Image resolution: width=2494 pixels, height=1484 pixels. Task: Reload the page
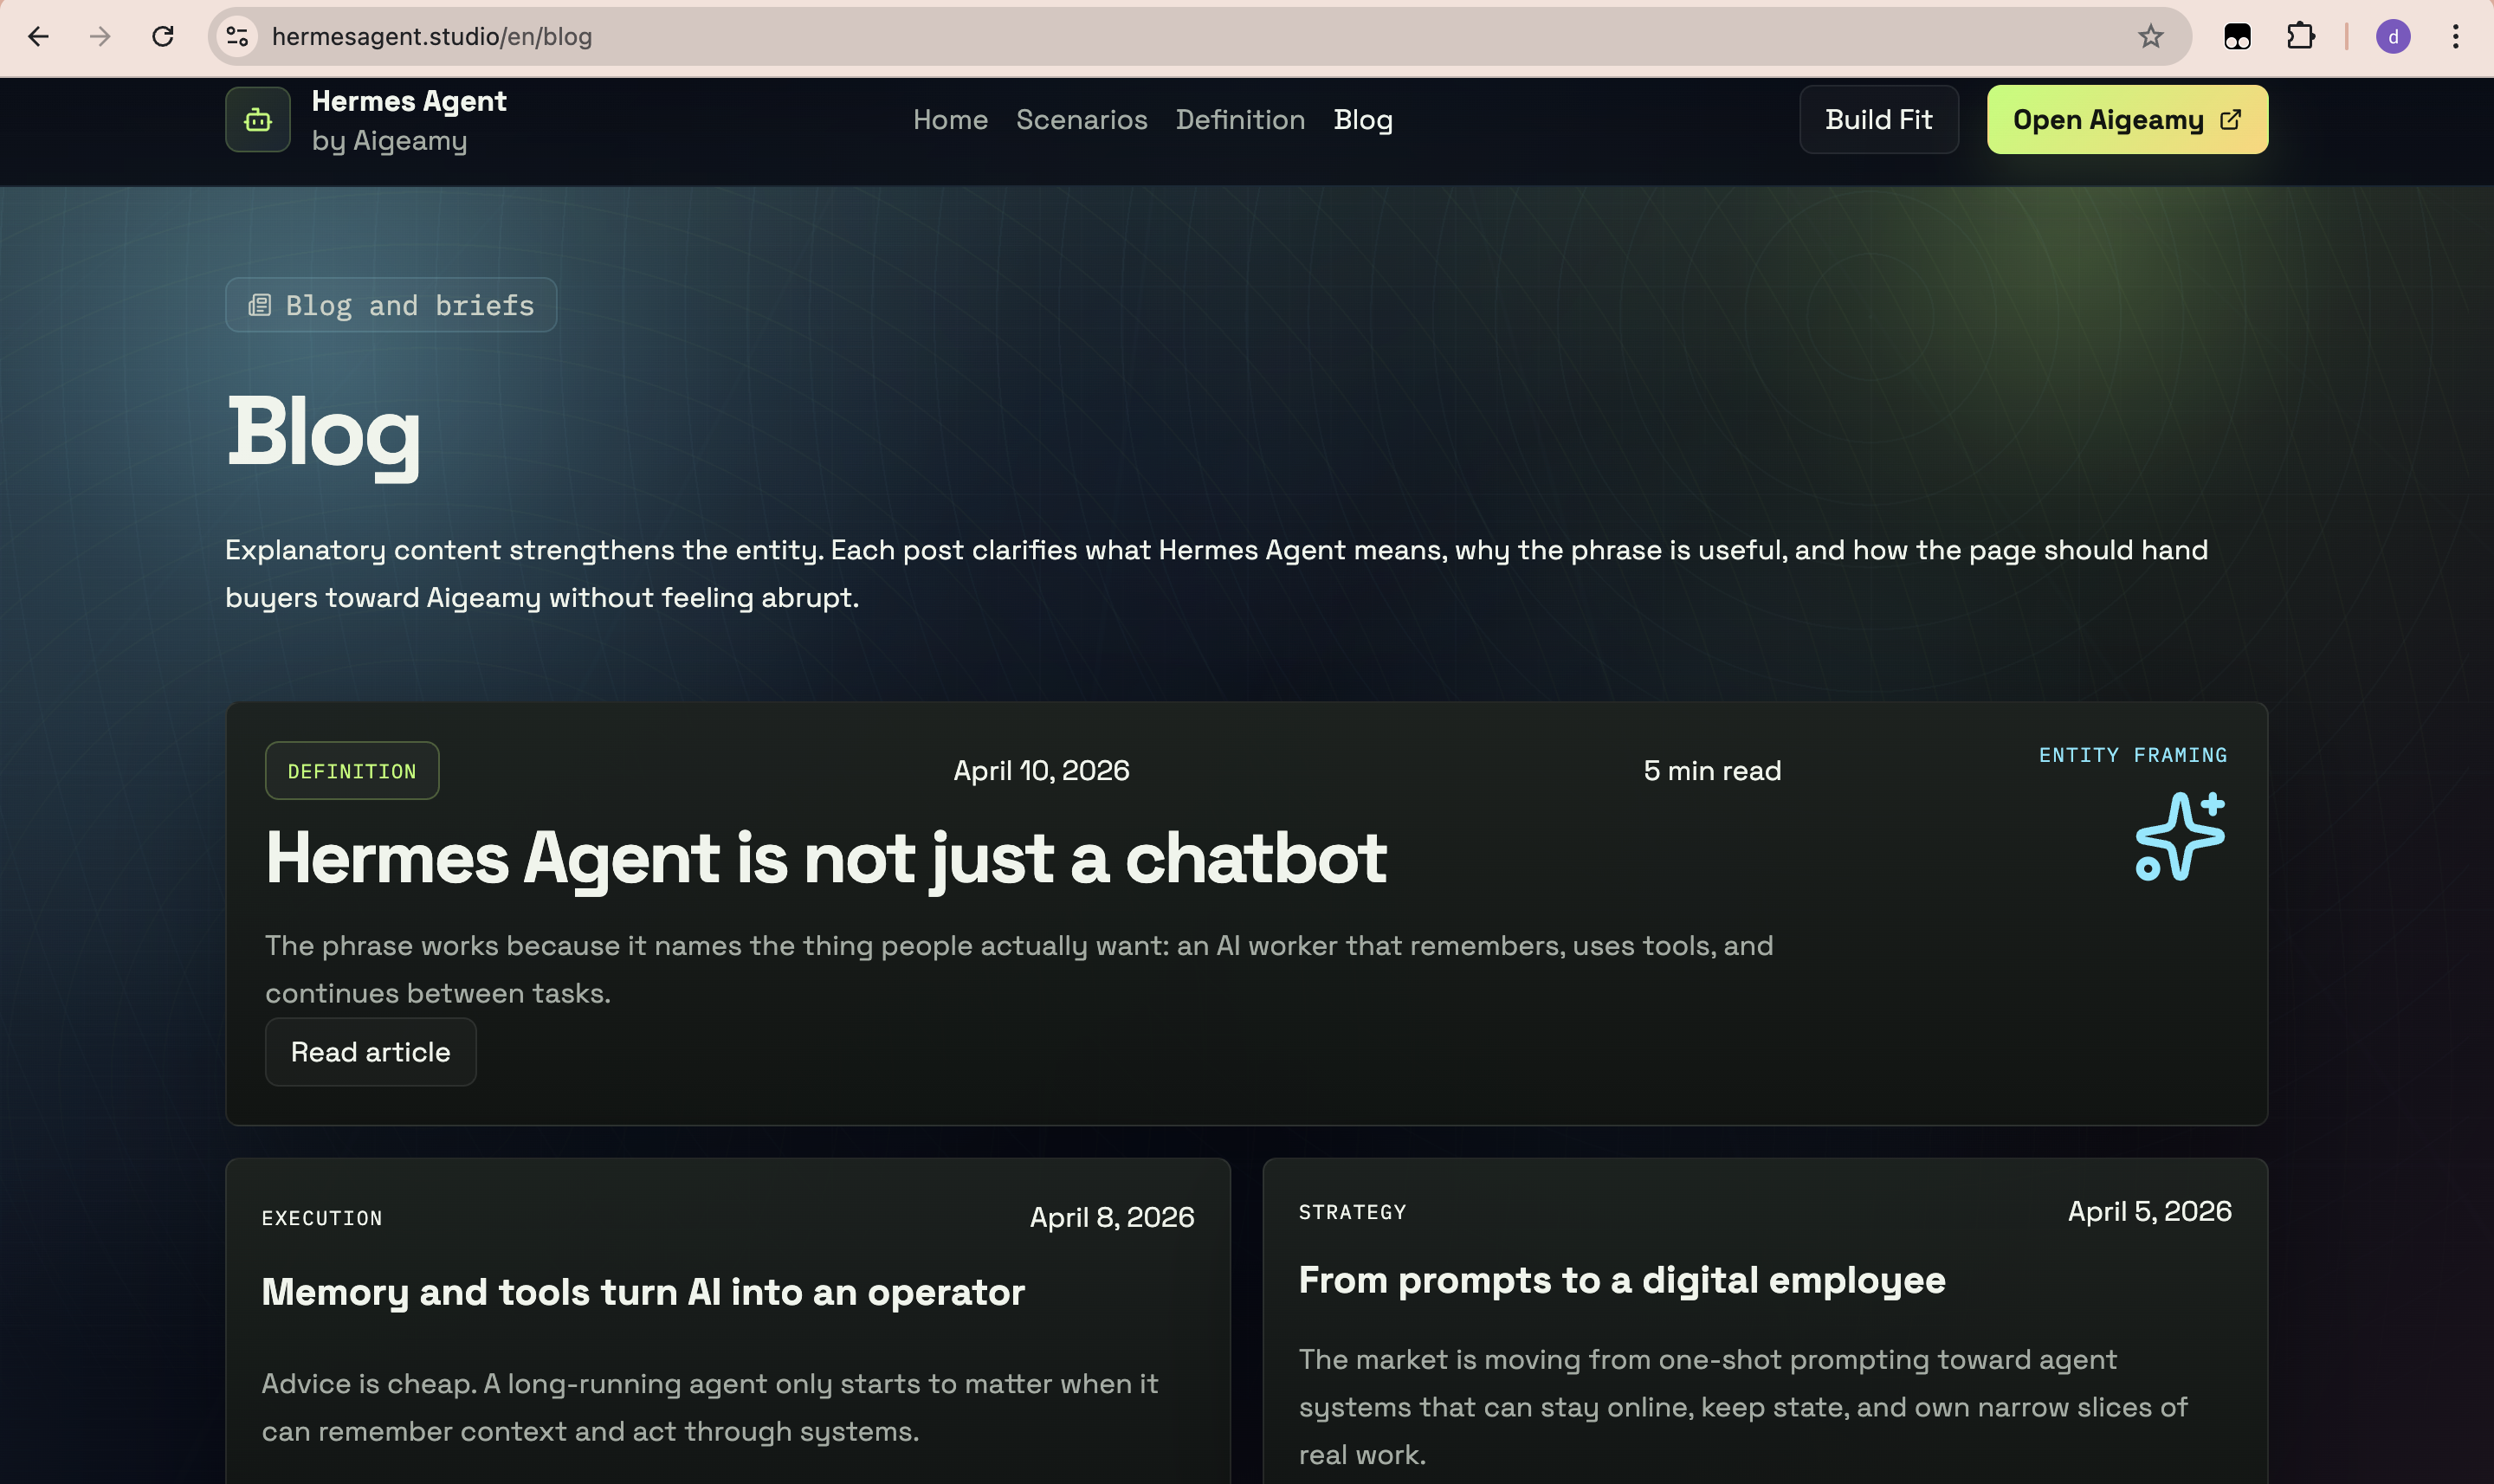[163, 37]
